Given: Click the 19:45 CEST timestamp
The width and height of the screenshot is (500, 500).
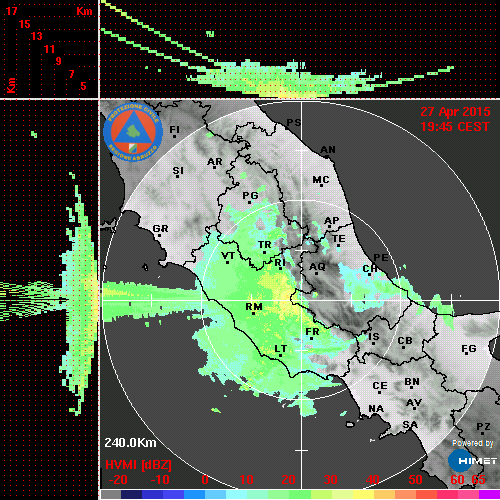Looking at the screenshot, I should point(455,127).
